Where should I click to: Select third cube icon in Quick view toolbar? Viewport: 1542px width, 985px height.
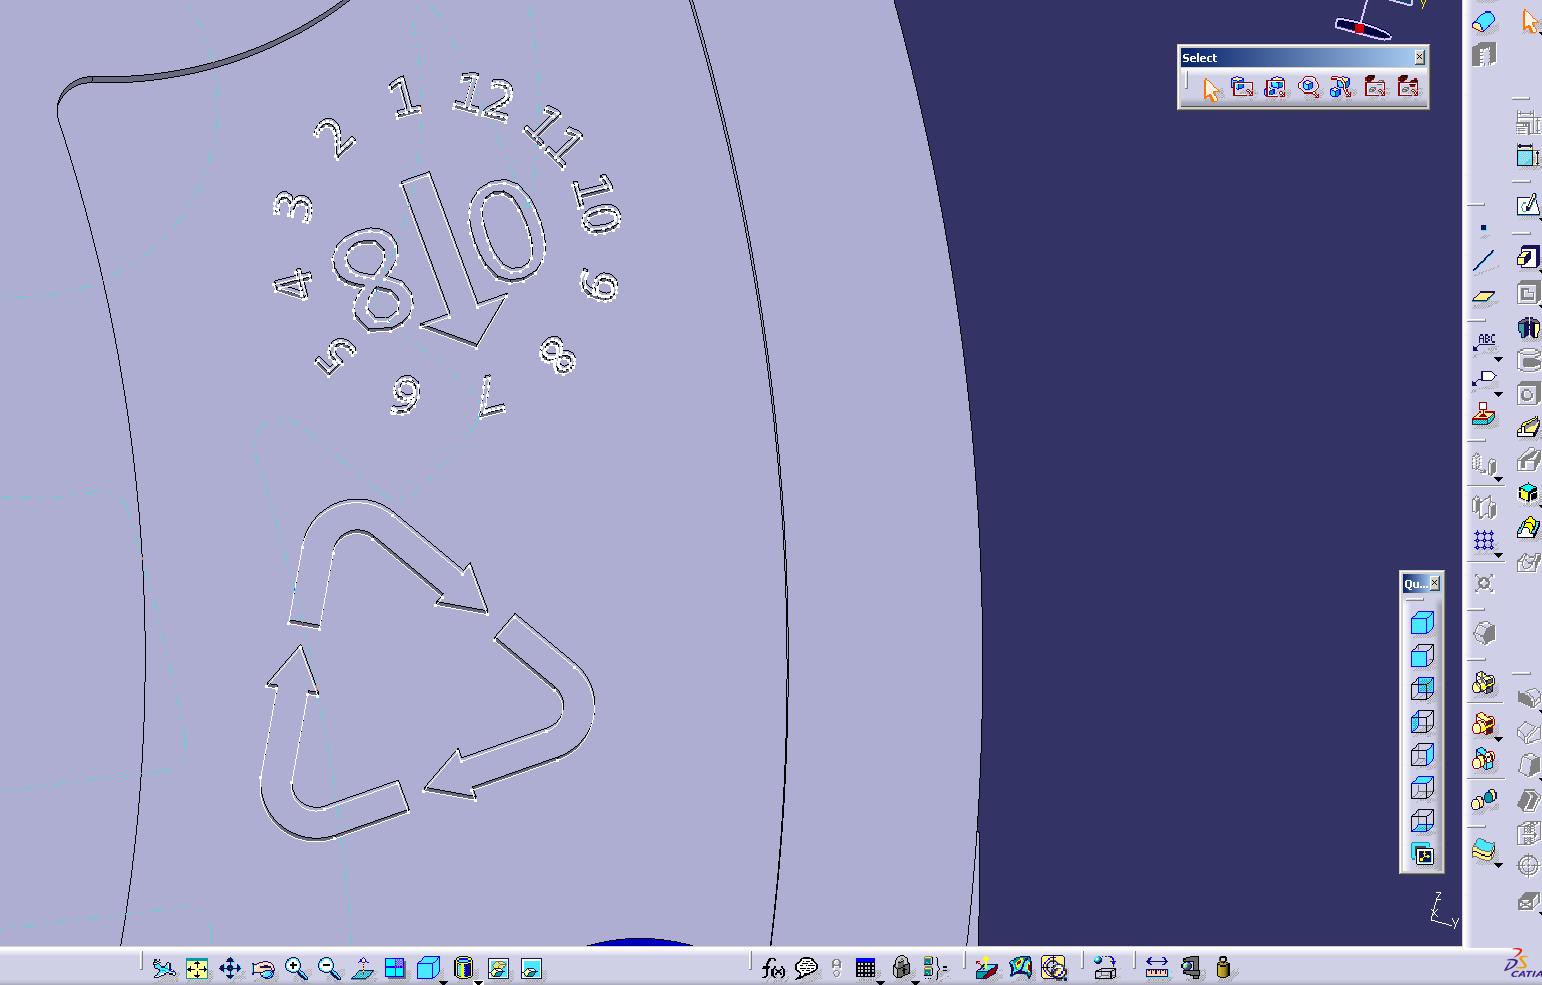[x=1422, y=690]
